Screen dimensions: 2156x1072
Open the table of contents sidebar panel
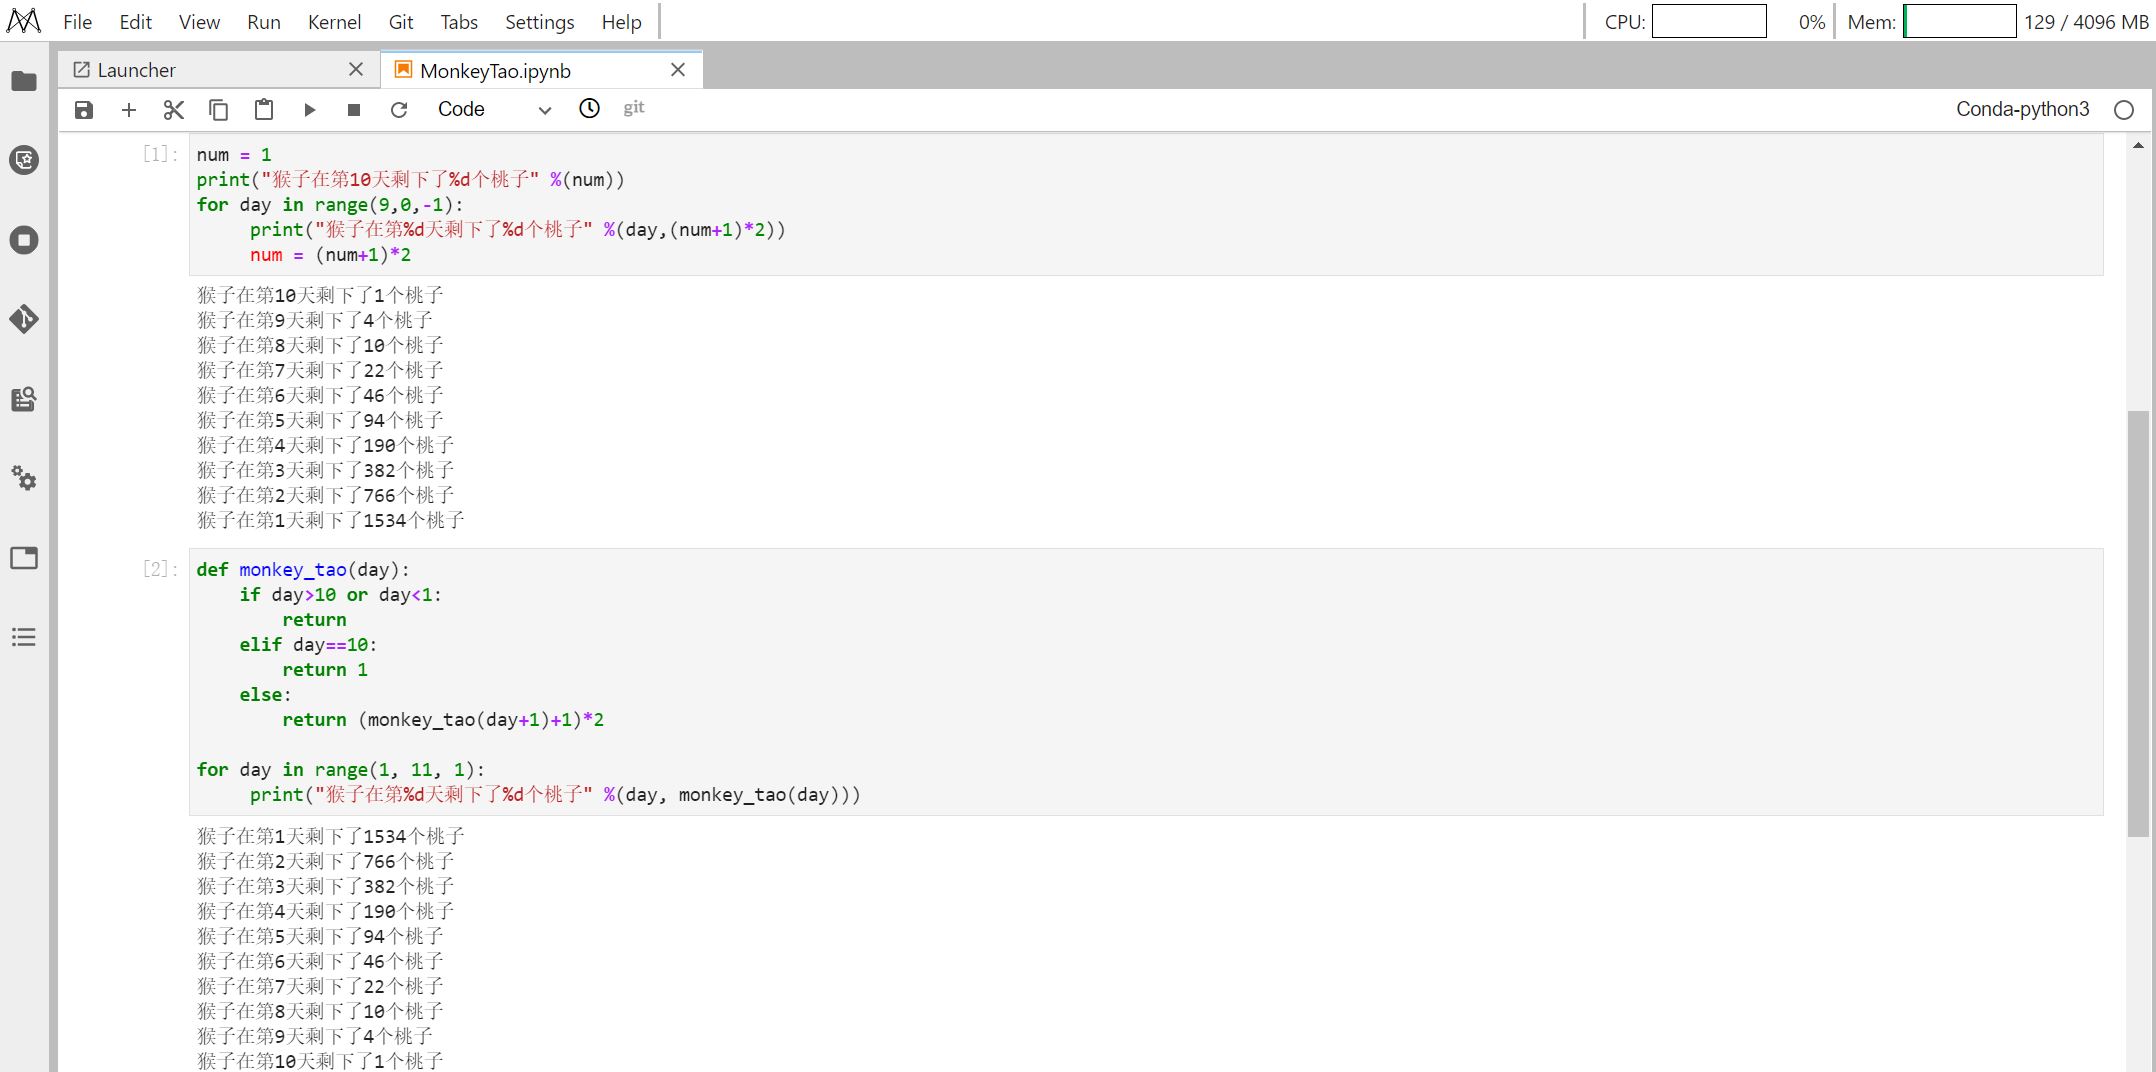click(24, 637)
